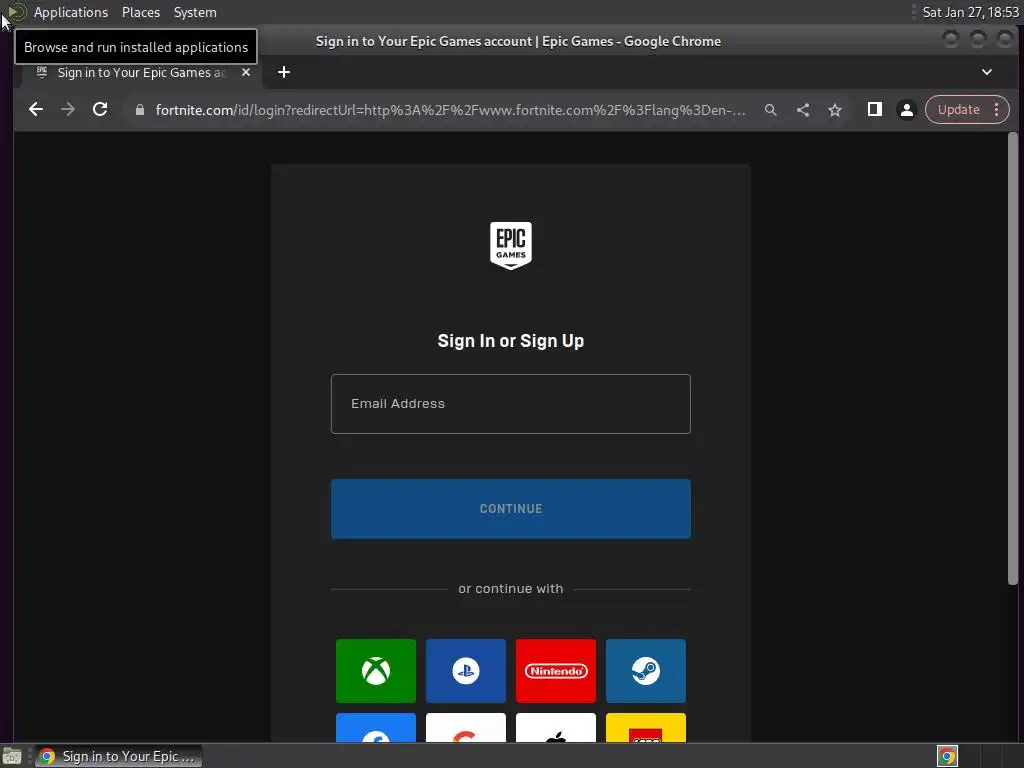Click the page vertical scrollbar
The width and height of the screenshot is (1024, 768).
click(x=1013, y=359)
